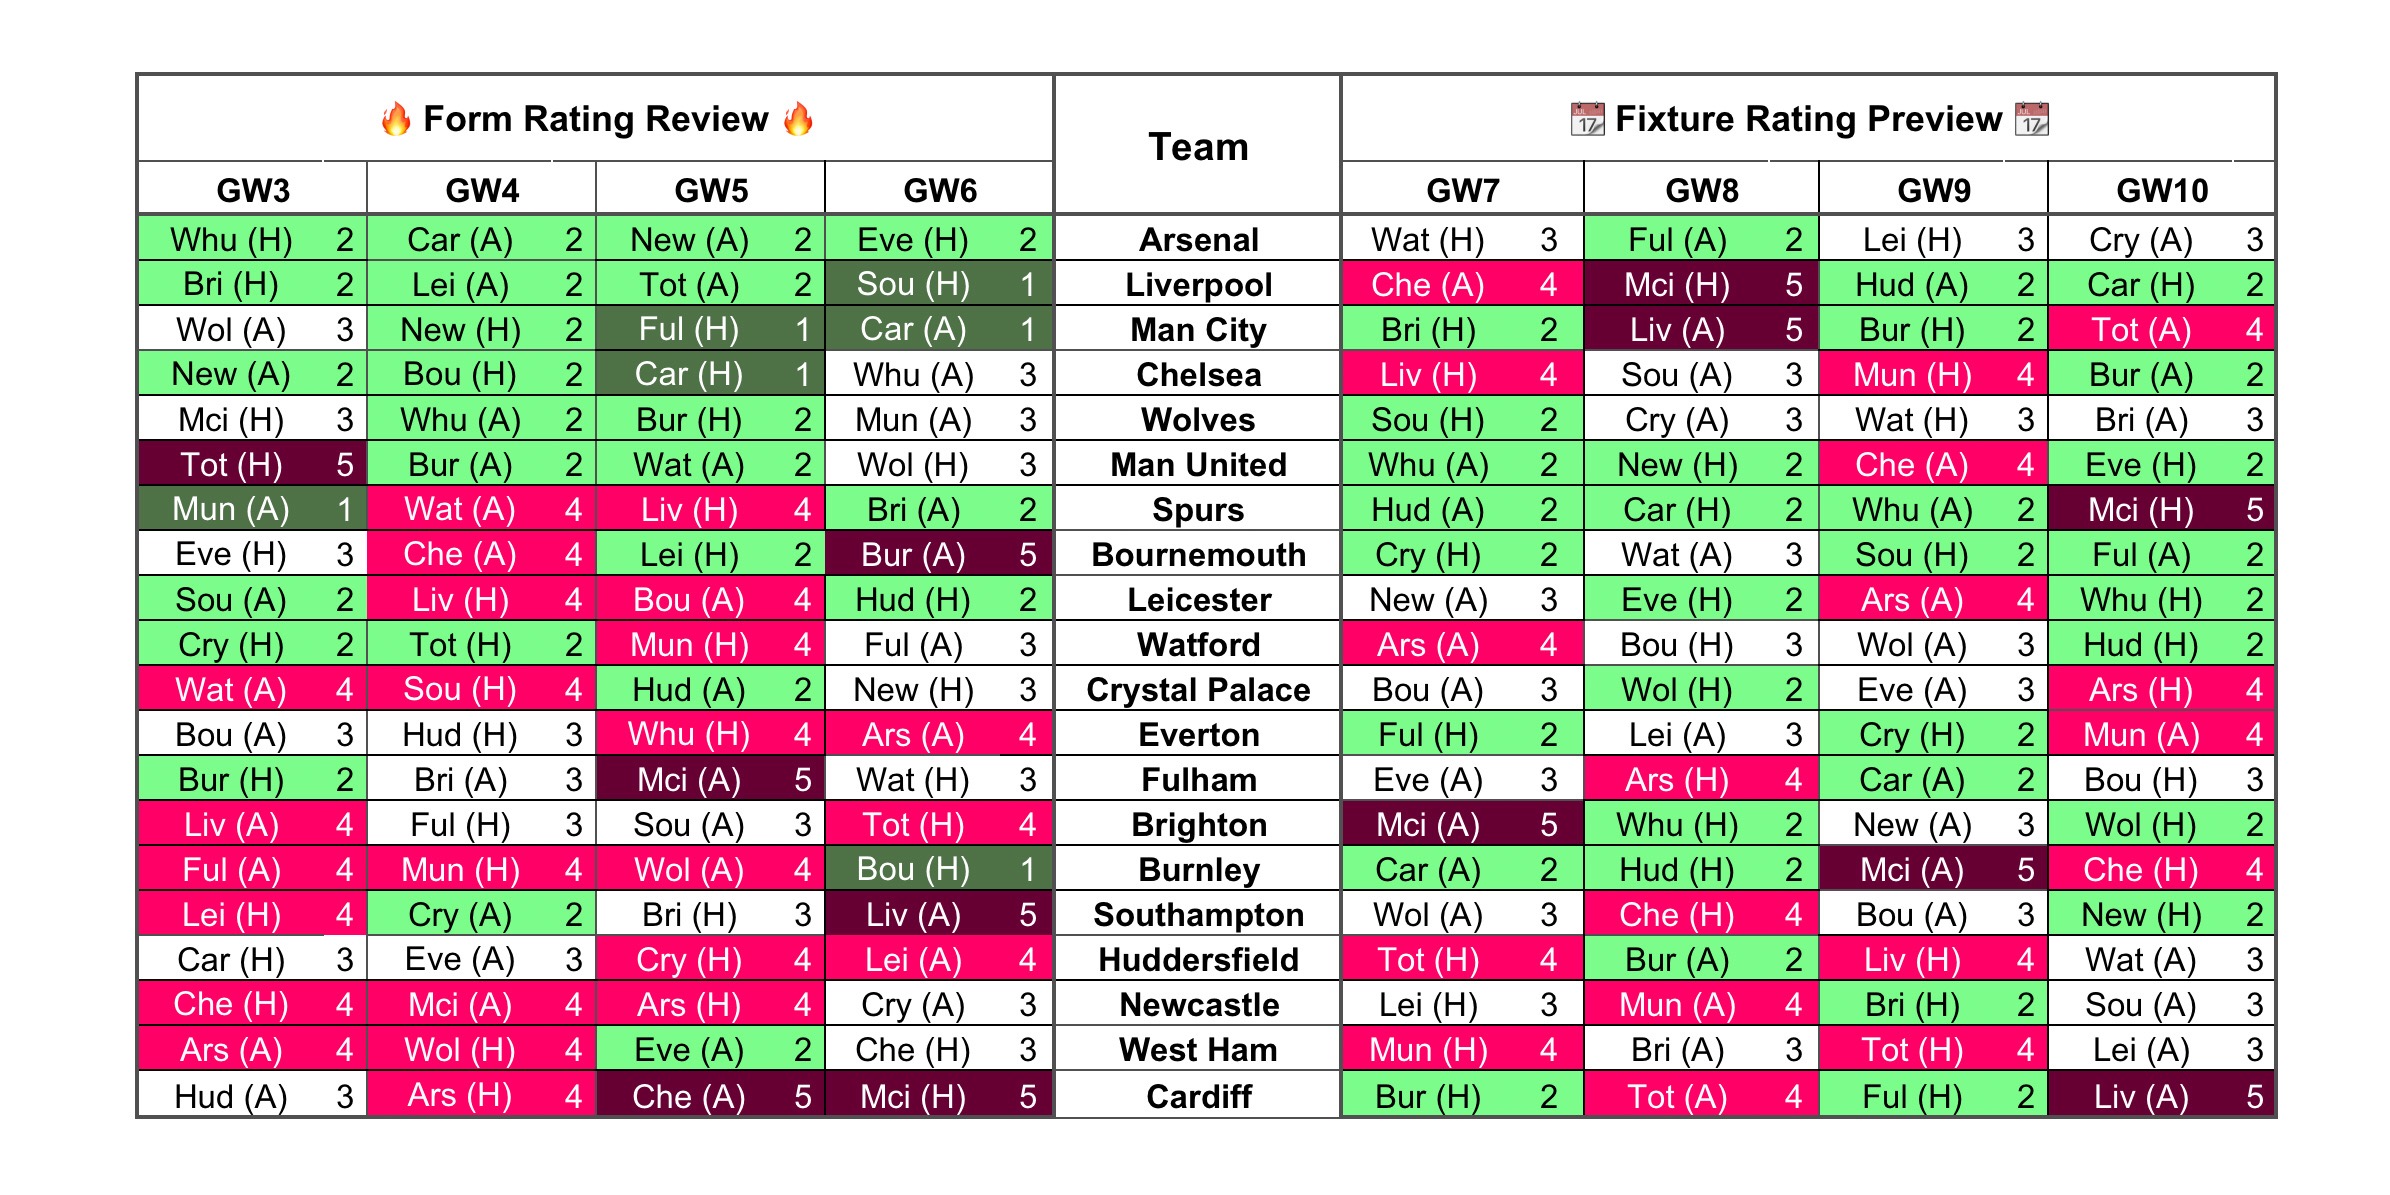Image resolution: width=2390 pixels, height=1195 pixels.
Task: Click the fire icon right of Form Rating Review
Action: pyautogui.click(x=798, y=119)
